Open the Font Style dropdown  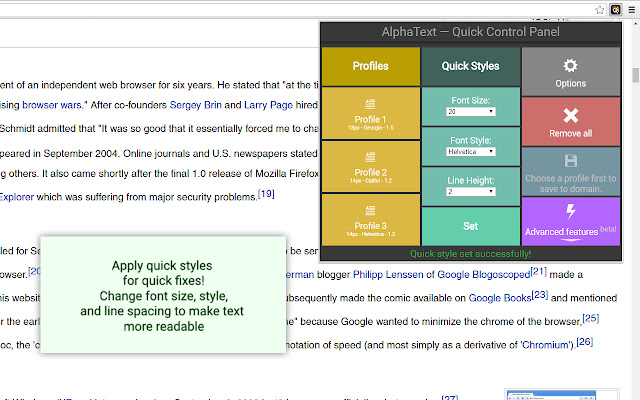470,152
